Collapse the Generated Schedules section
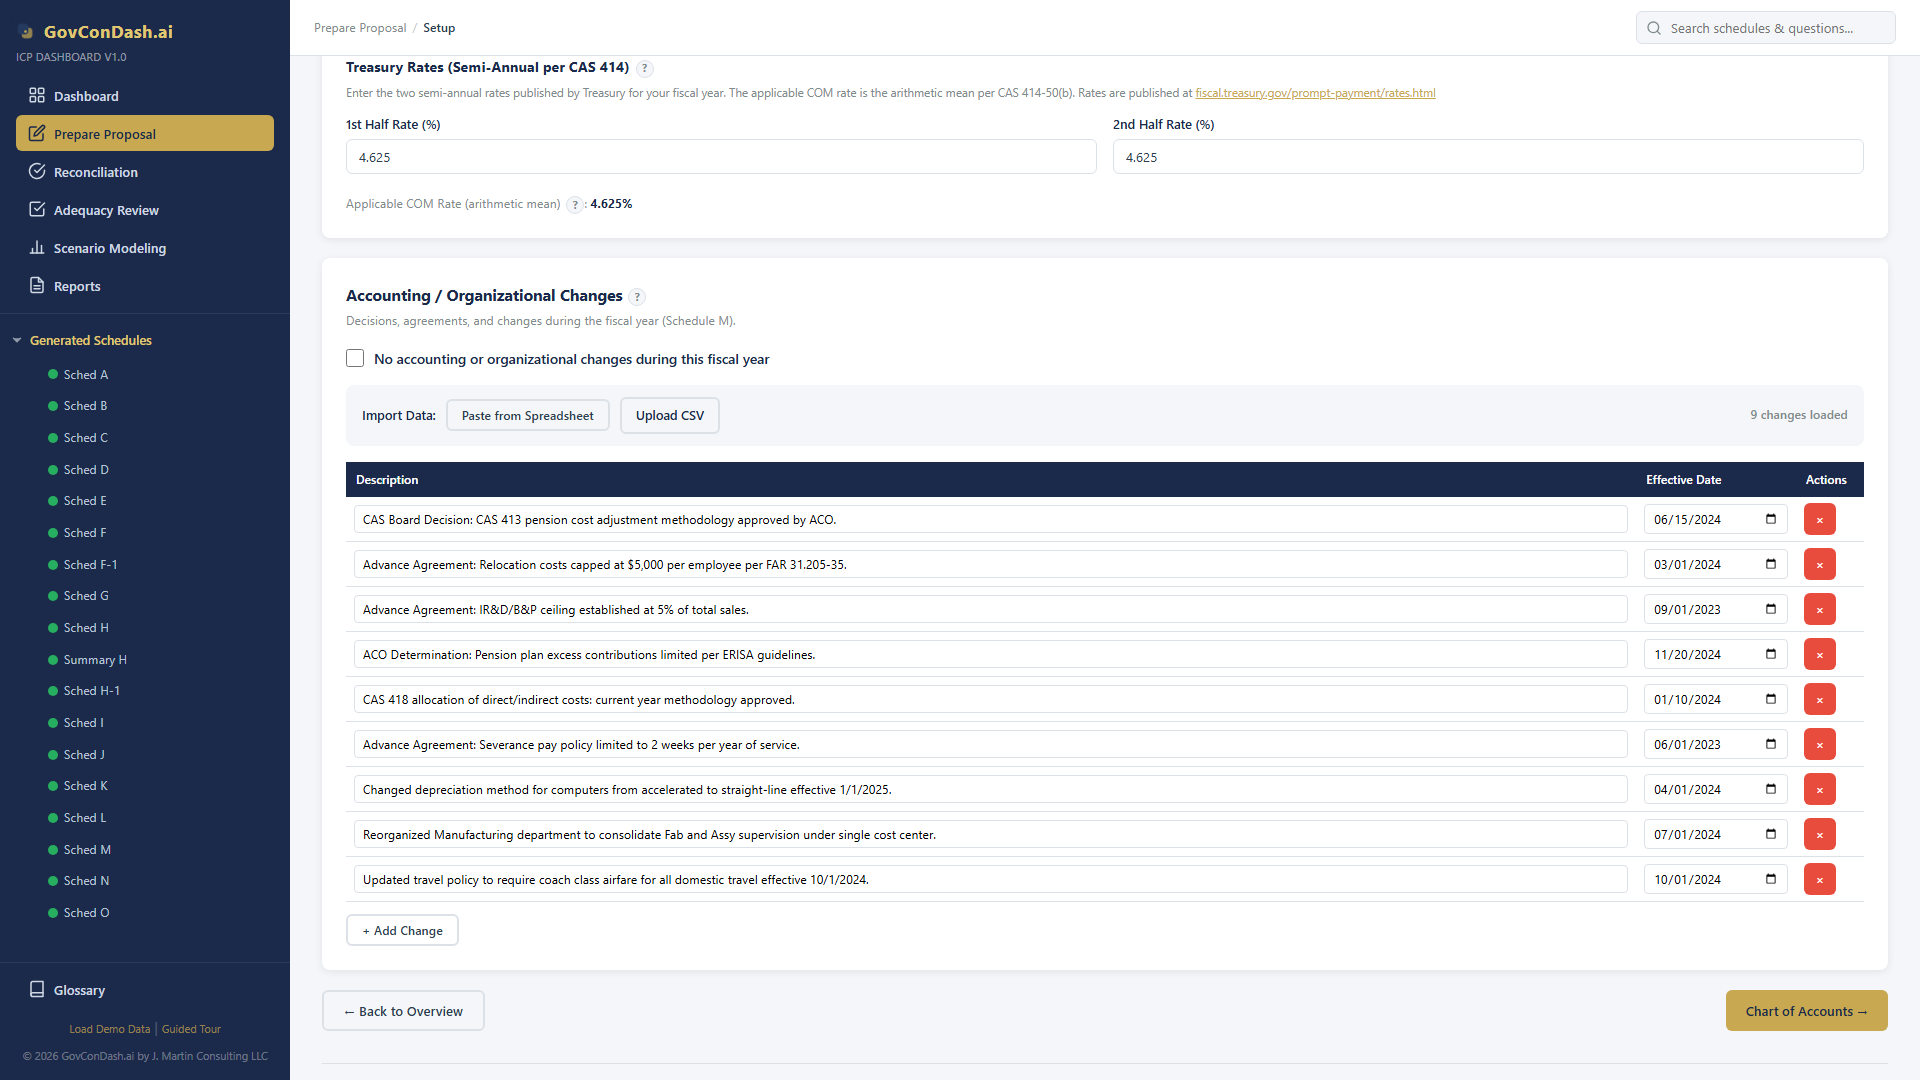The image size is (1920, 1080). 17,341
